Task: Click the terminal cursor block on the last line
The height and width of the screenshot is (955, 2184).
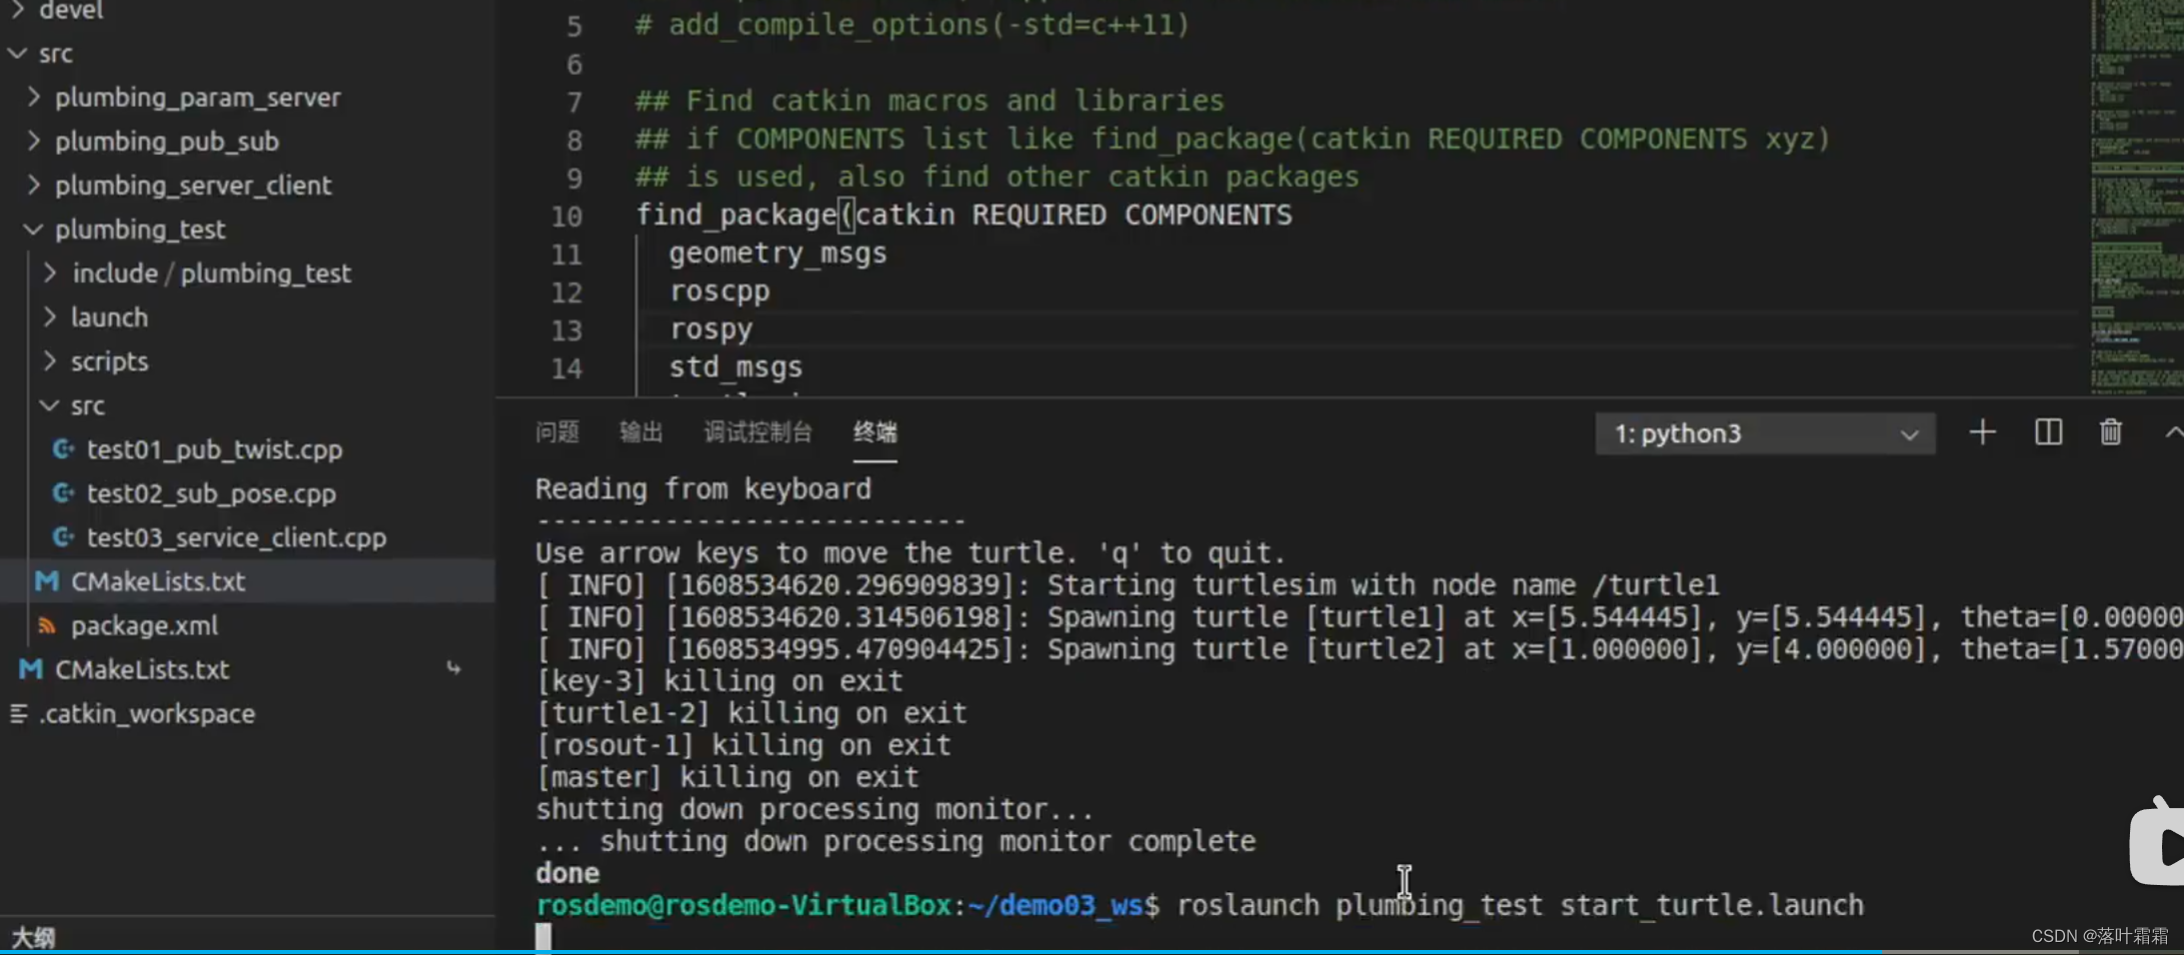Action: coord(543,937)
